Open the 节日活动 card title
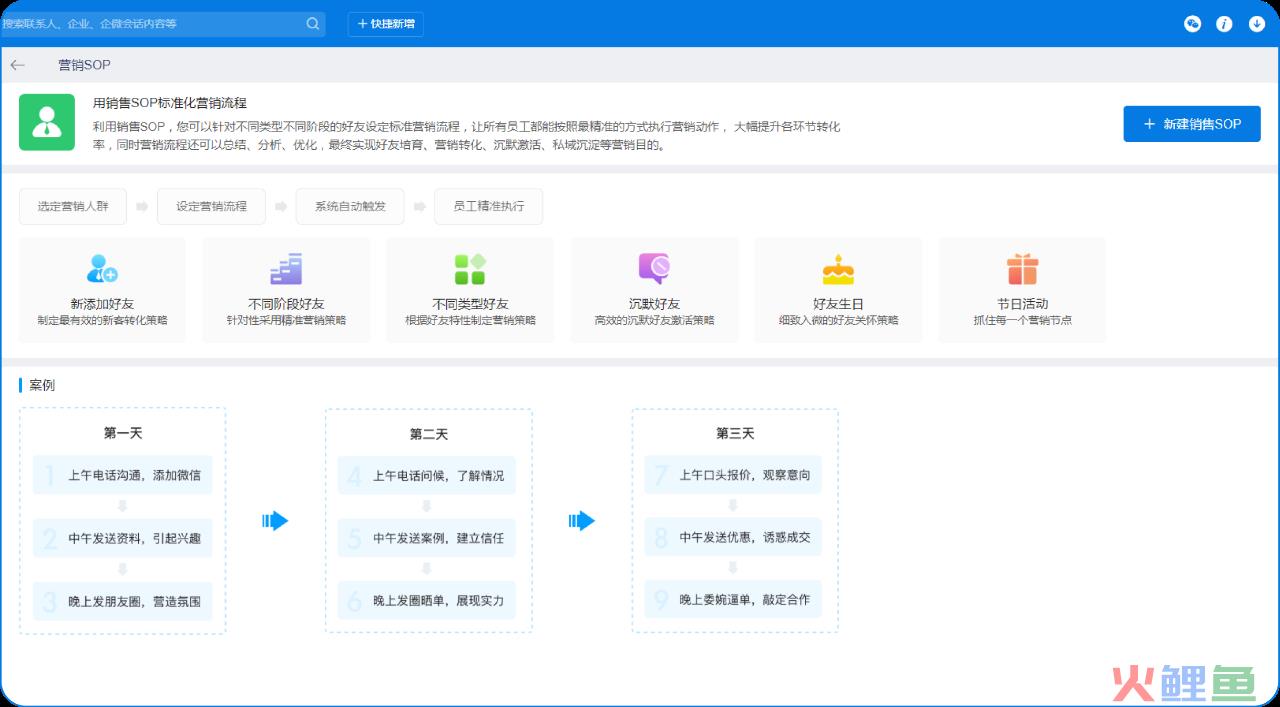1280x707 pixels. coord(1022,304)
